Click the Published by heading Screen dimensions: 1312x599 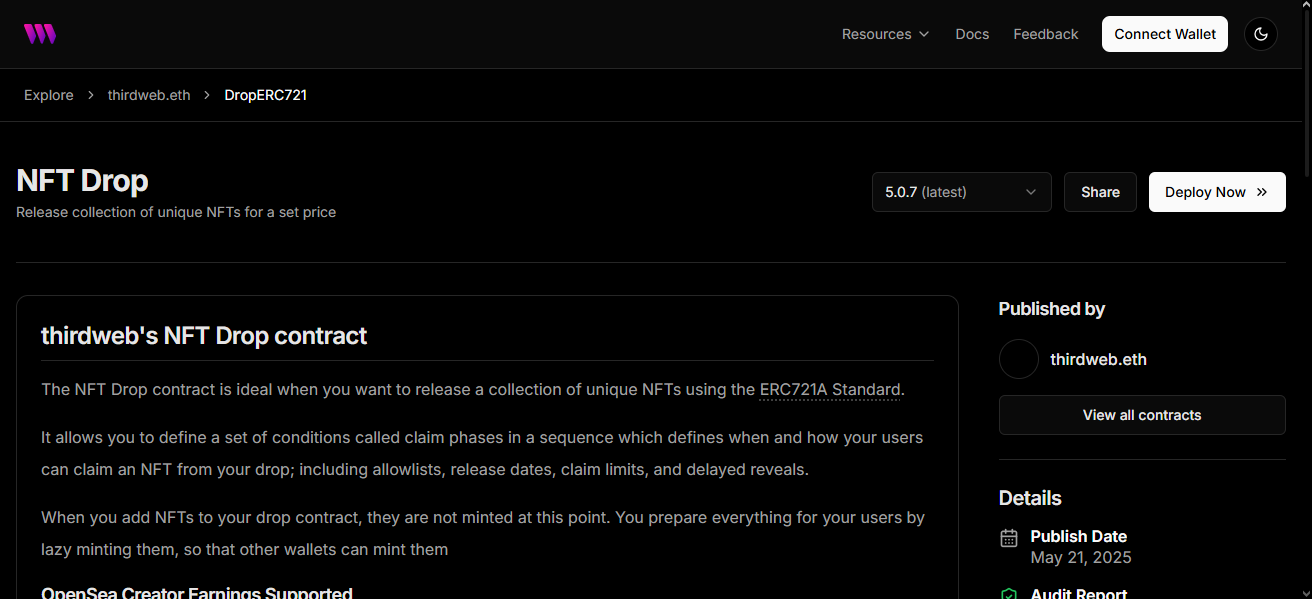1052,309
